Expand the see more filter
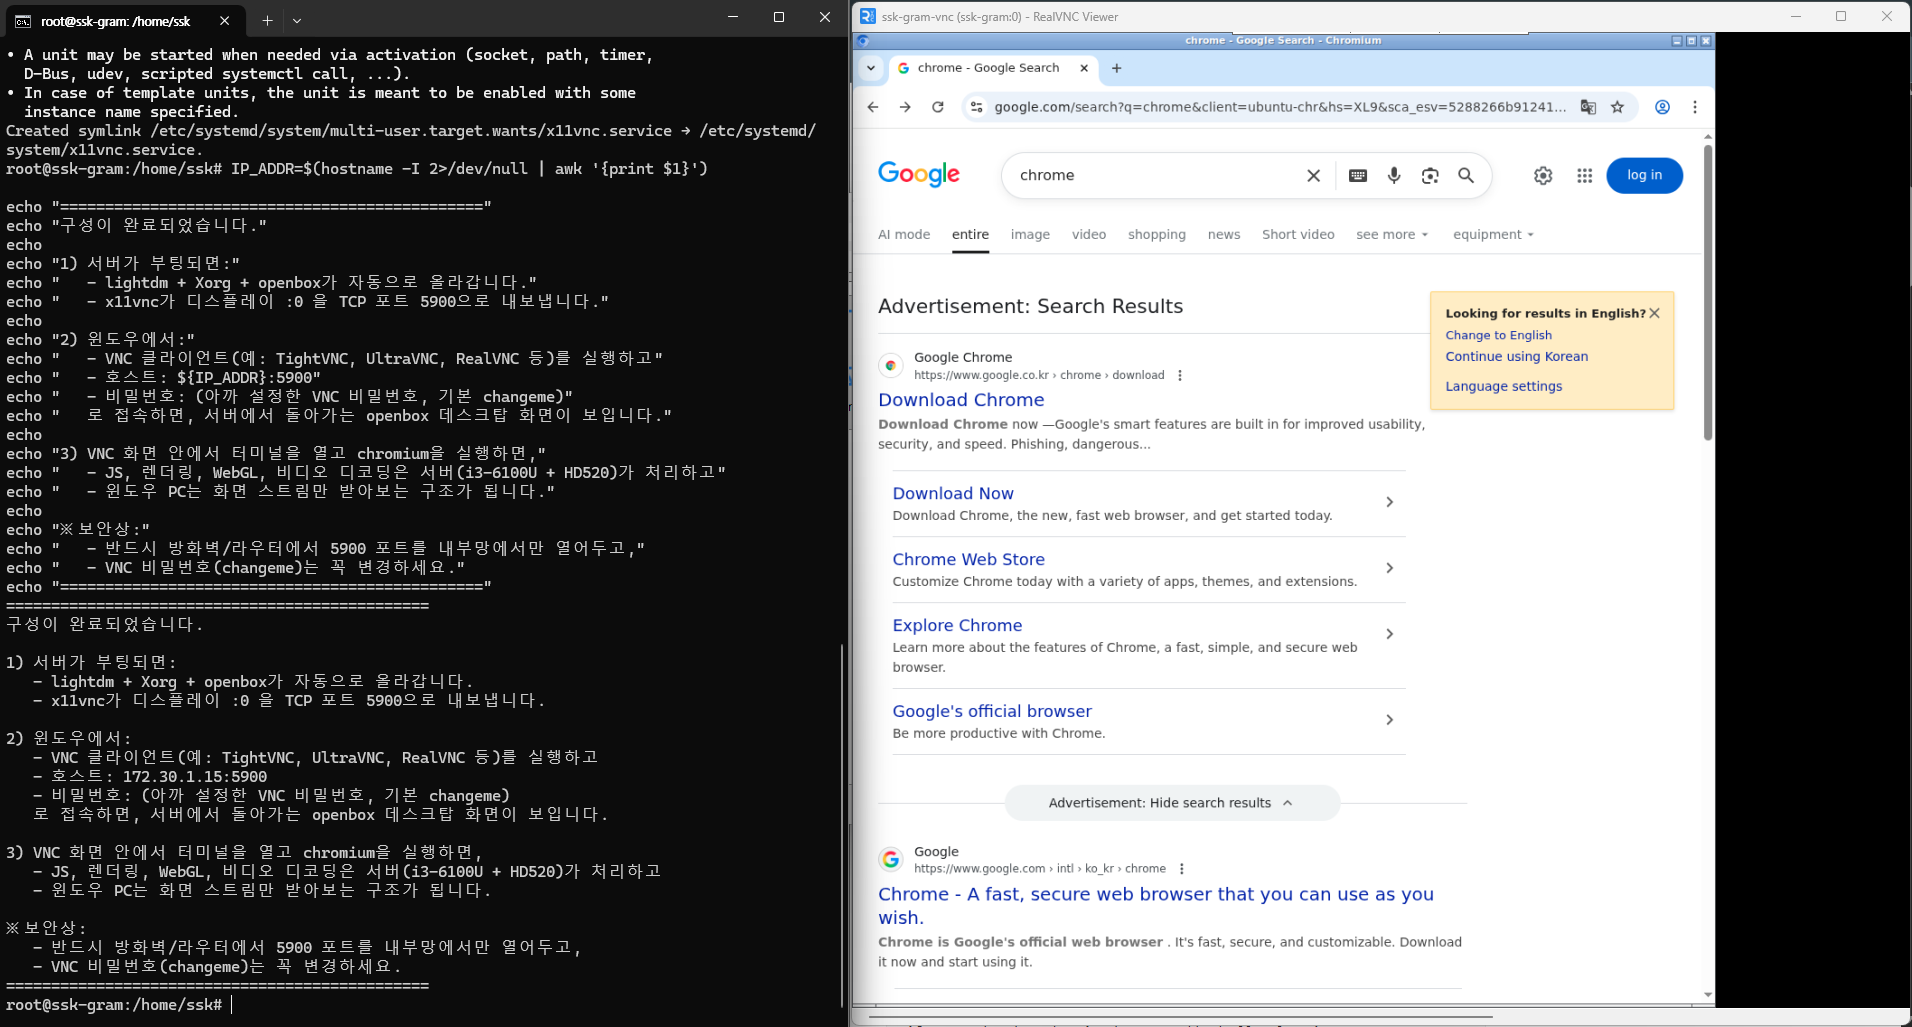This screenshot has width=1912, height=1027. pos(1392,235)
